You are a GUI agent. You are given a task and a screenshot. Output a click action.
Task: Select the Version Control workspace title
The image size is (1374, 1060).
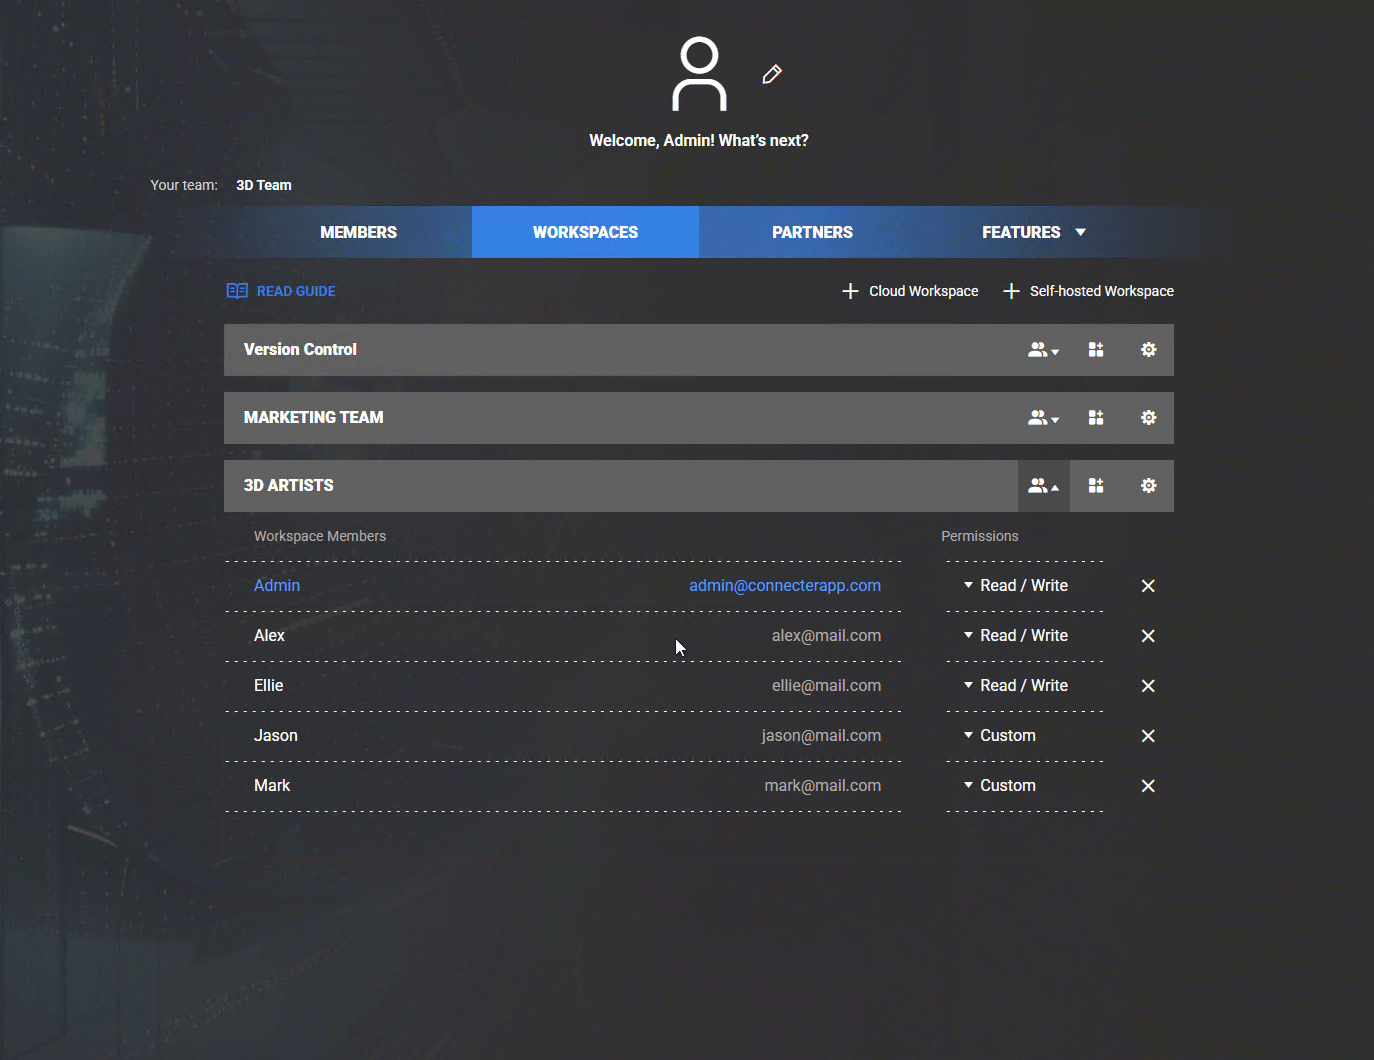point(300,350)
